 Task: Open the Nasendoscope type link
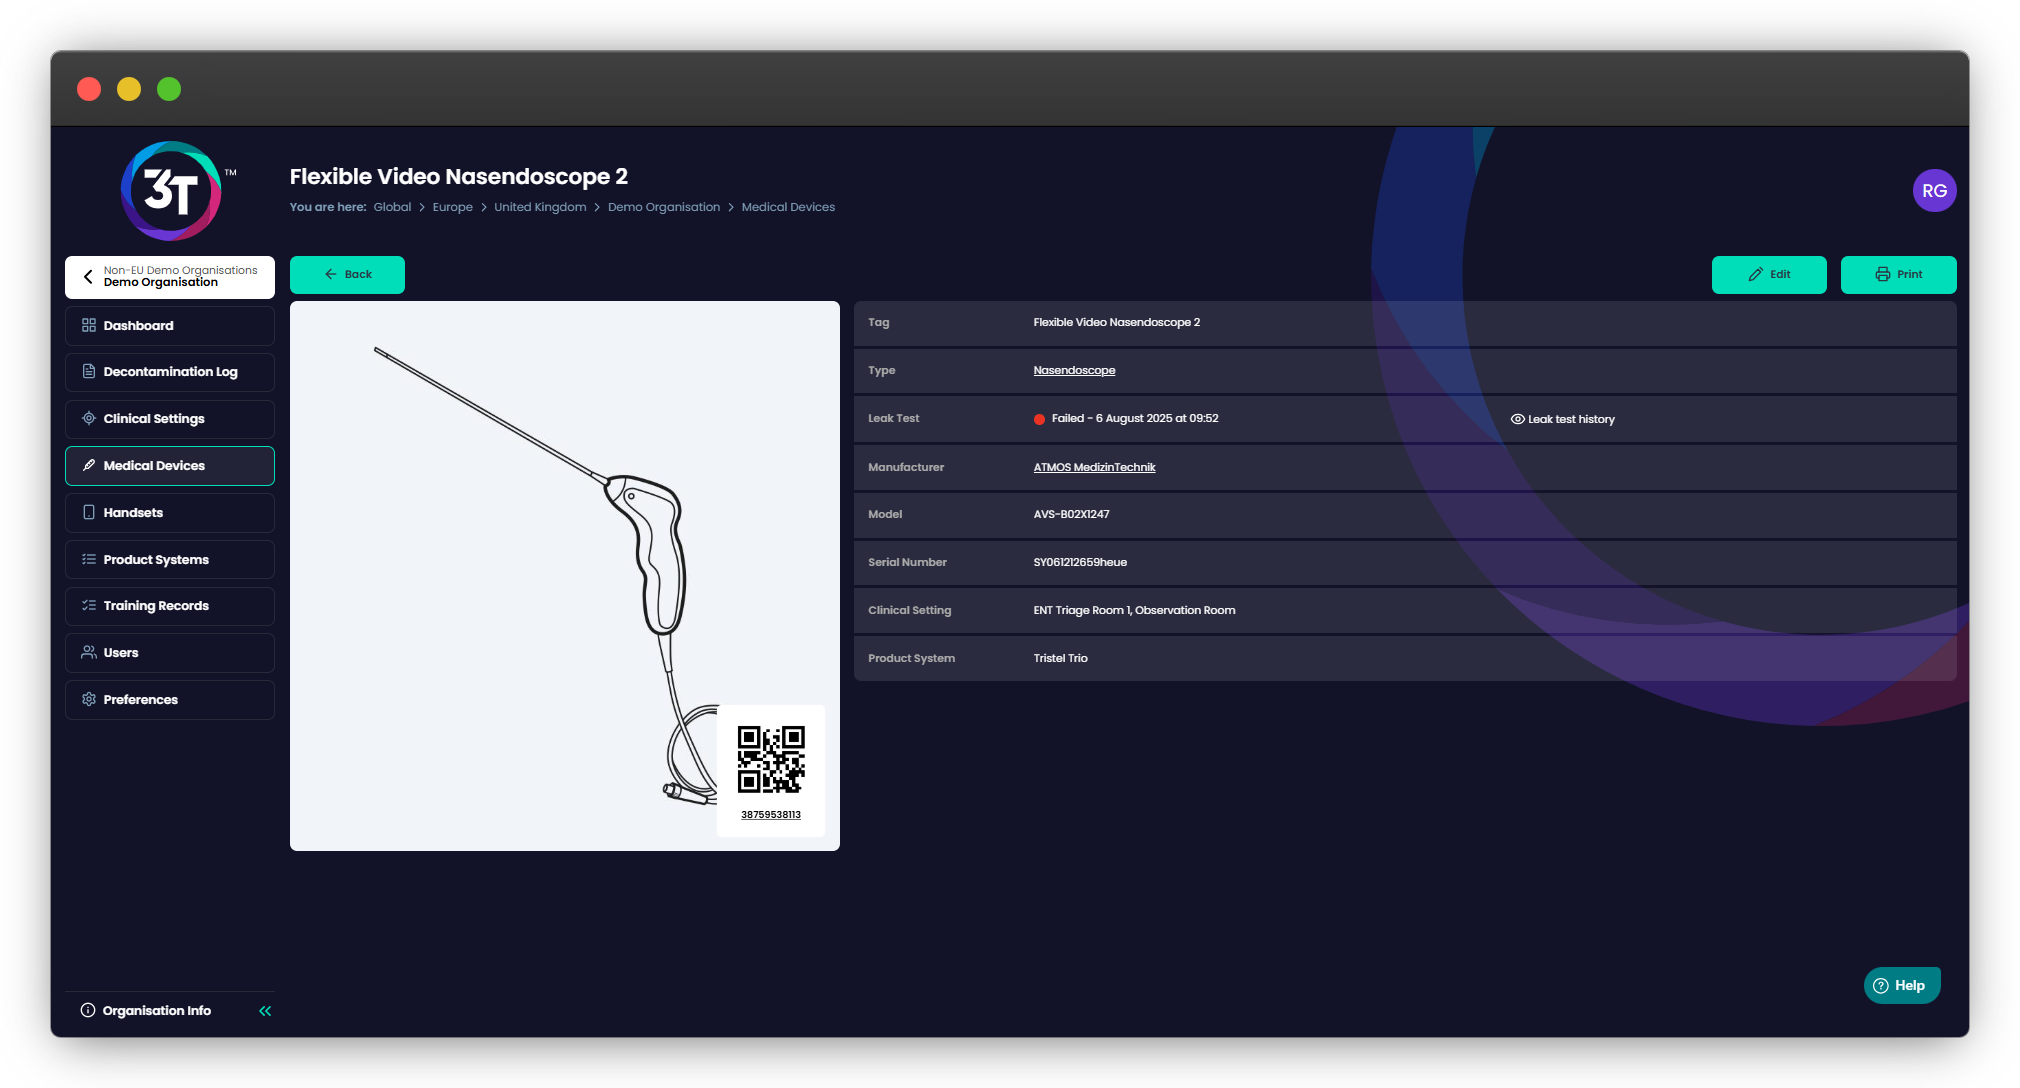1074,371
